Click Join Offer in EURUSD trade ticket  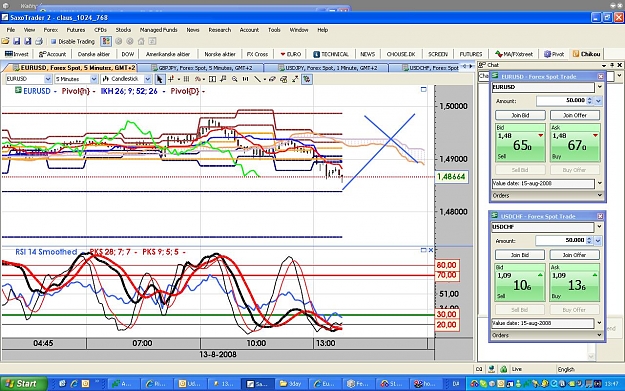(575, 115)
